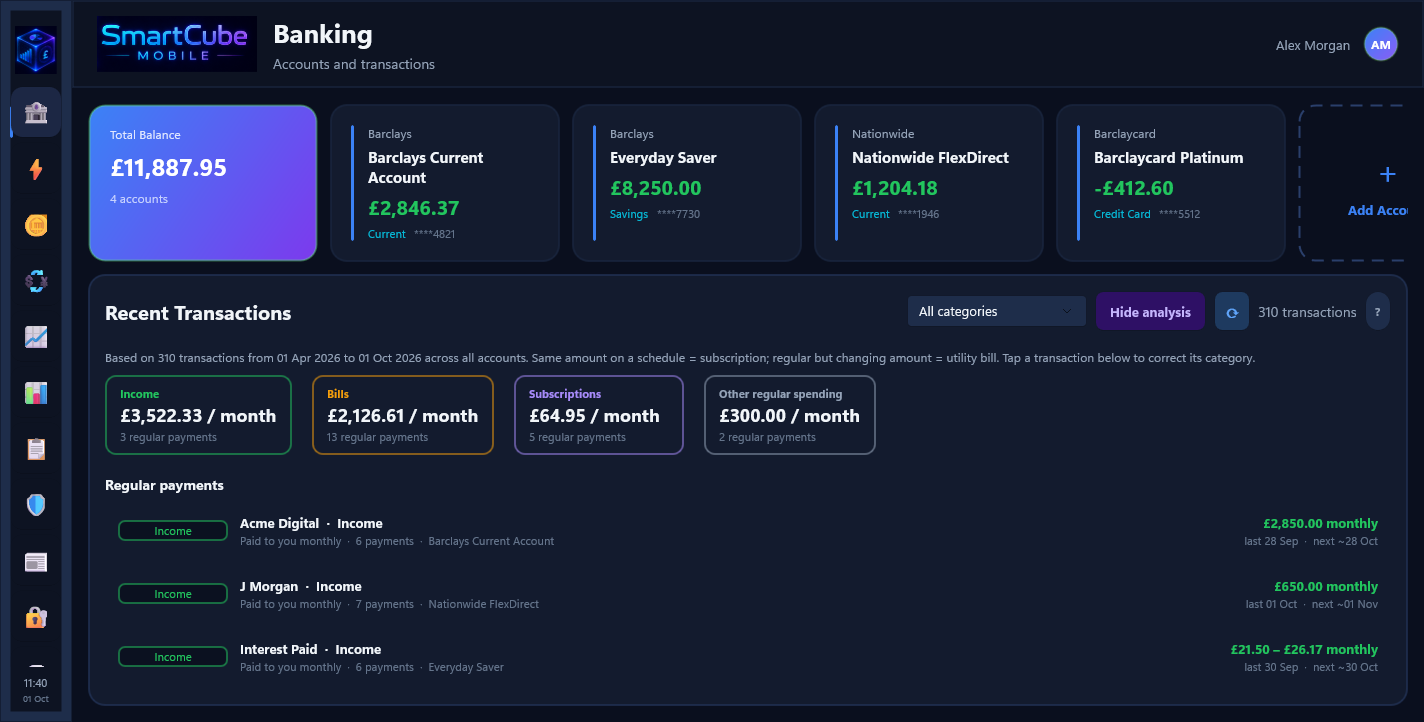Open the gold coin sidebar icon
Screen dimensions: 1424x722
36,226
